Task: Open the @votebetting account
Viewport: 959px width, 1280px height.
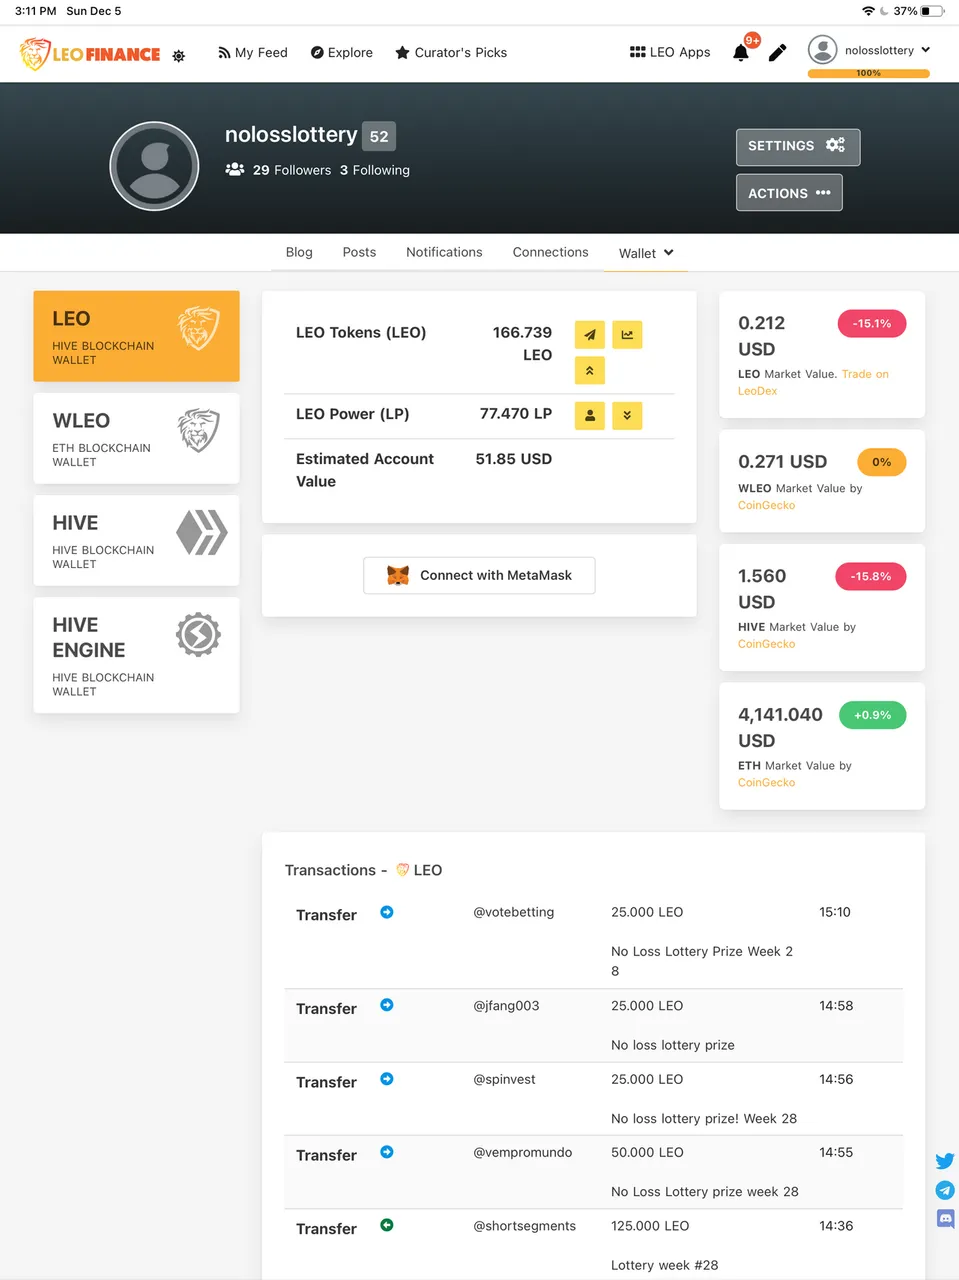Action: point(513,912)
